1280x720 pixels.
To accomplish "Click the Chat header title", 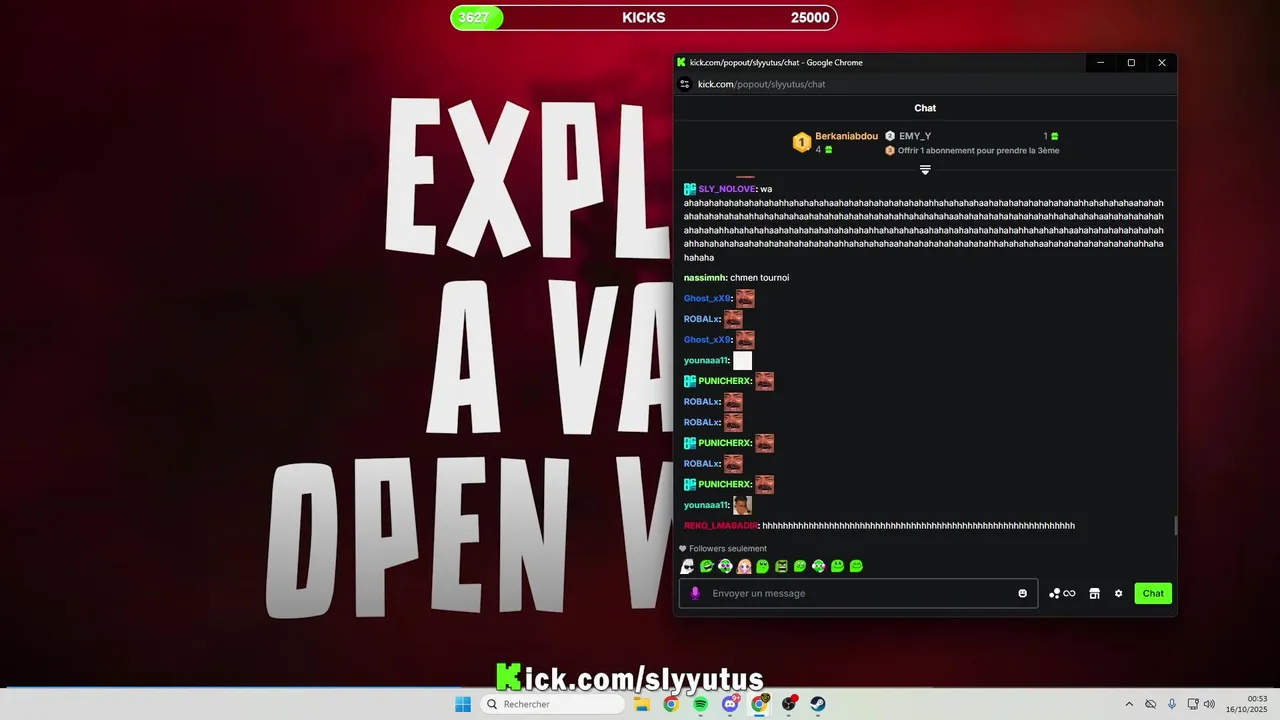I will click(x=925, y=108).
